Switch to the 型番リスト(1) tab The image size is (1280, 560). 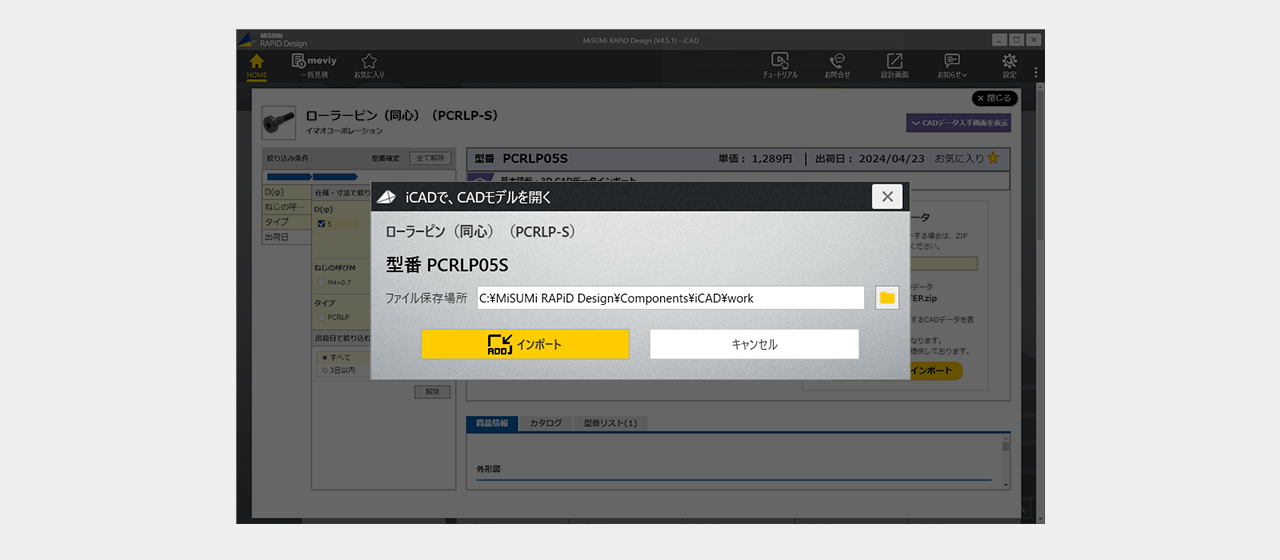click(x=610, y=423)
